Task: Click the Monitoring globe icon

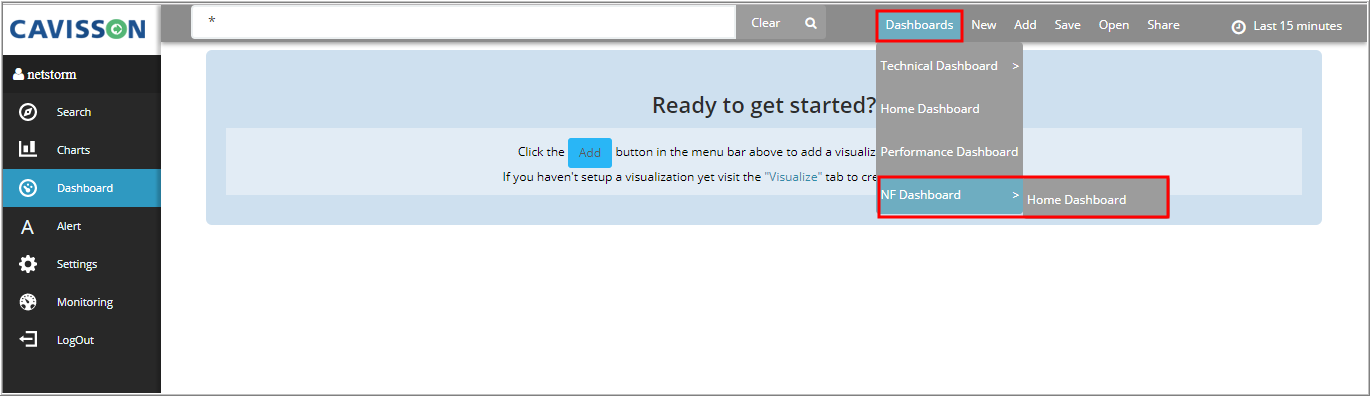Action: pos(28,302)
